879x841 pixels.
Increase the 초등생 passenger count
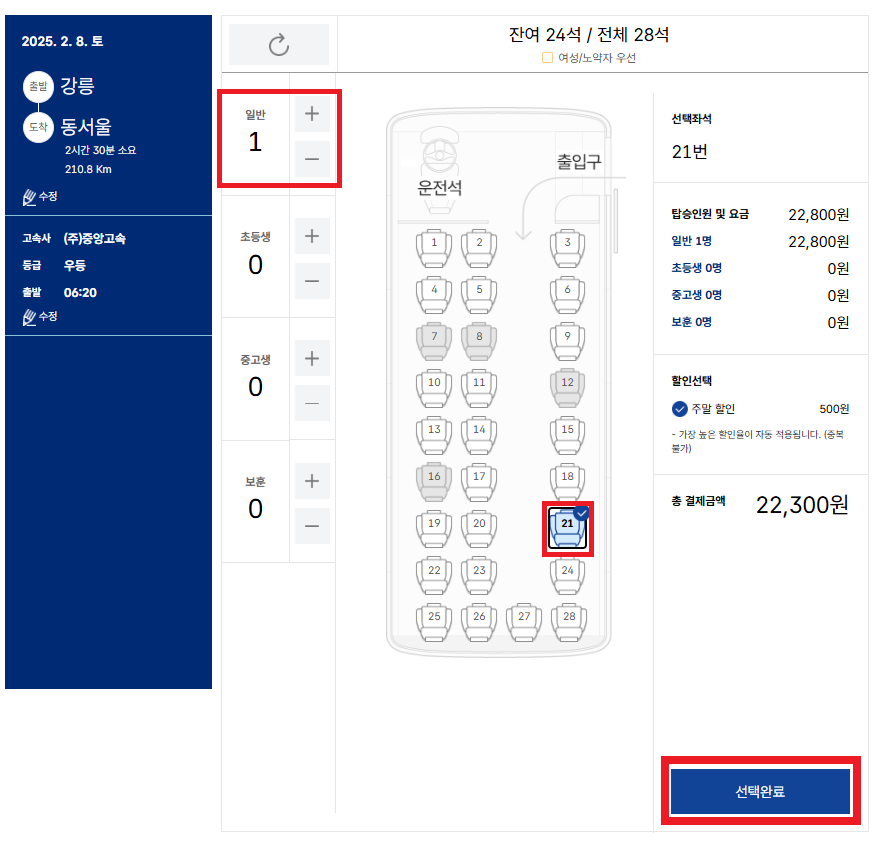[x=313, y=236]
